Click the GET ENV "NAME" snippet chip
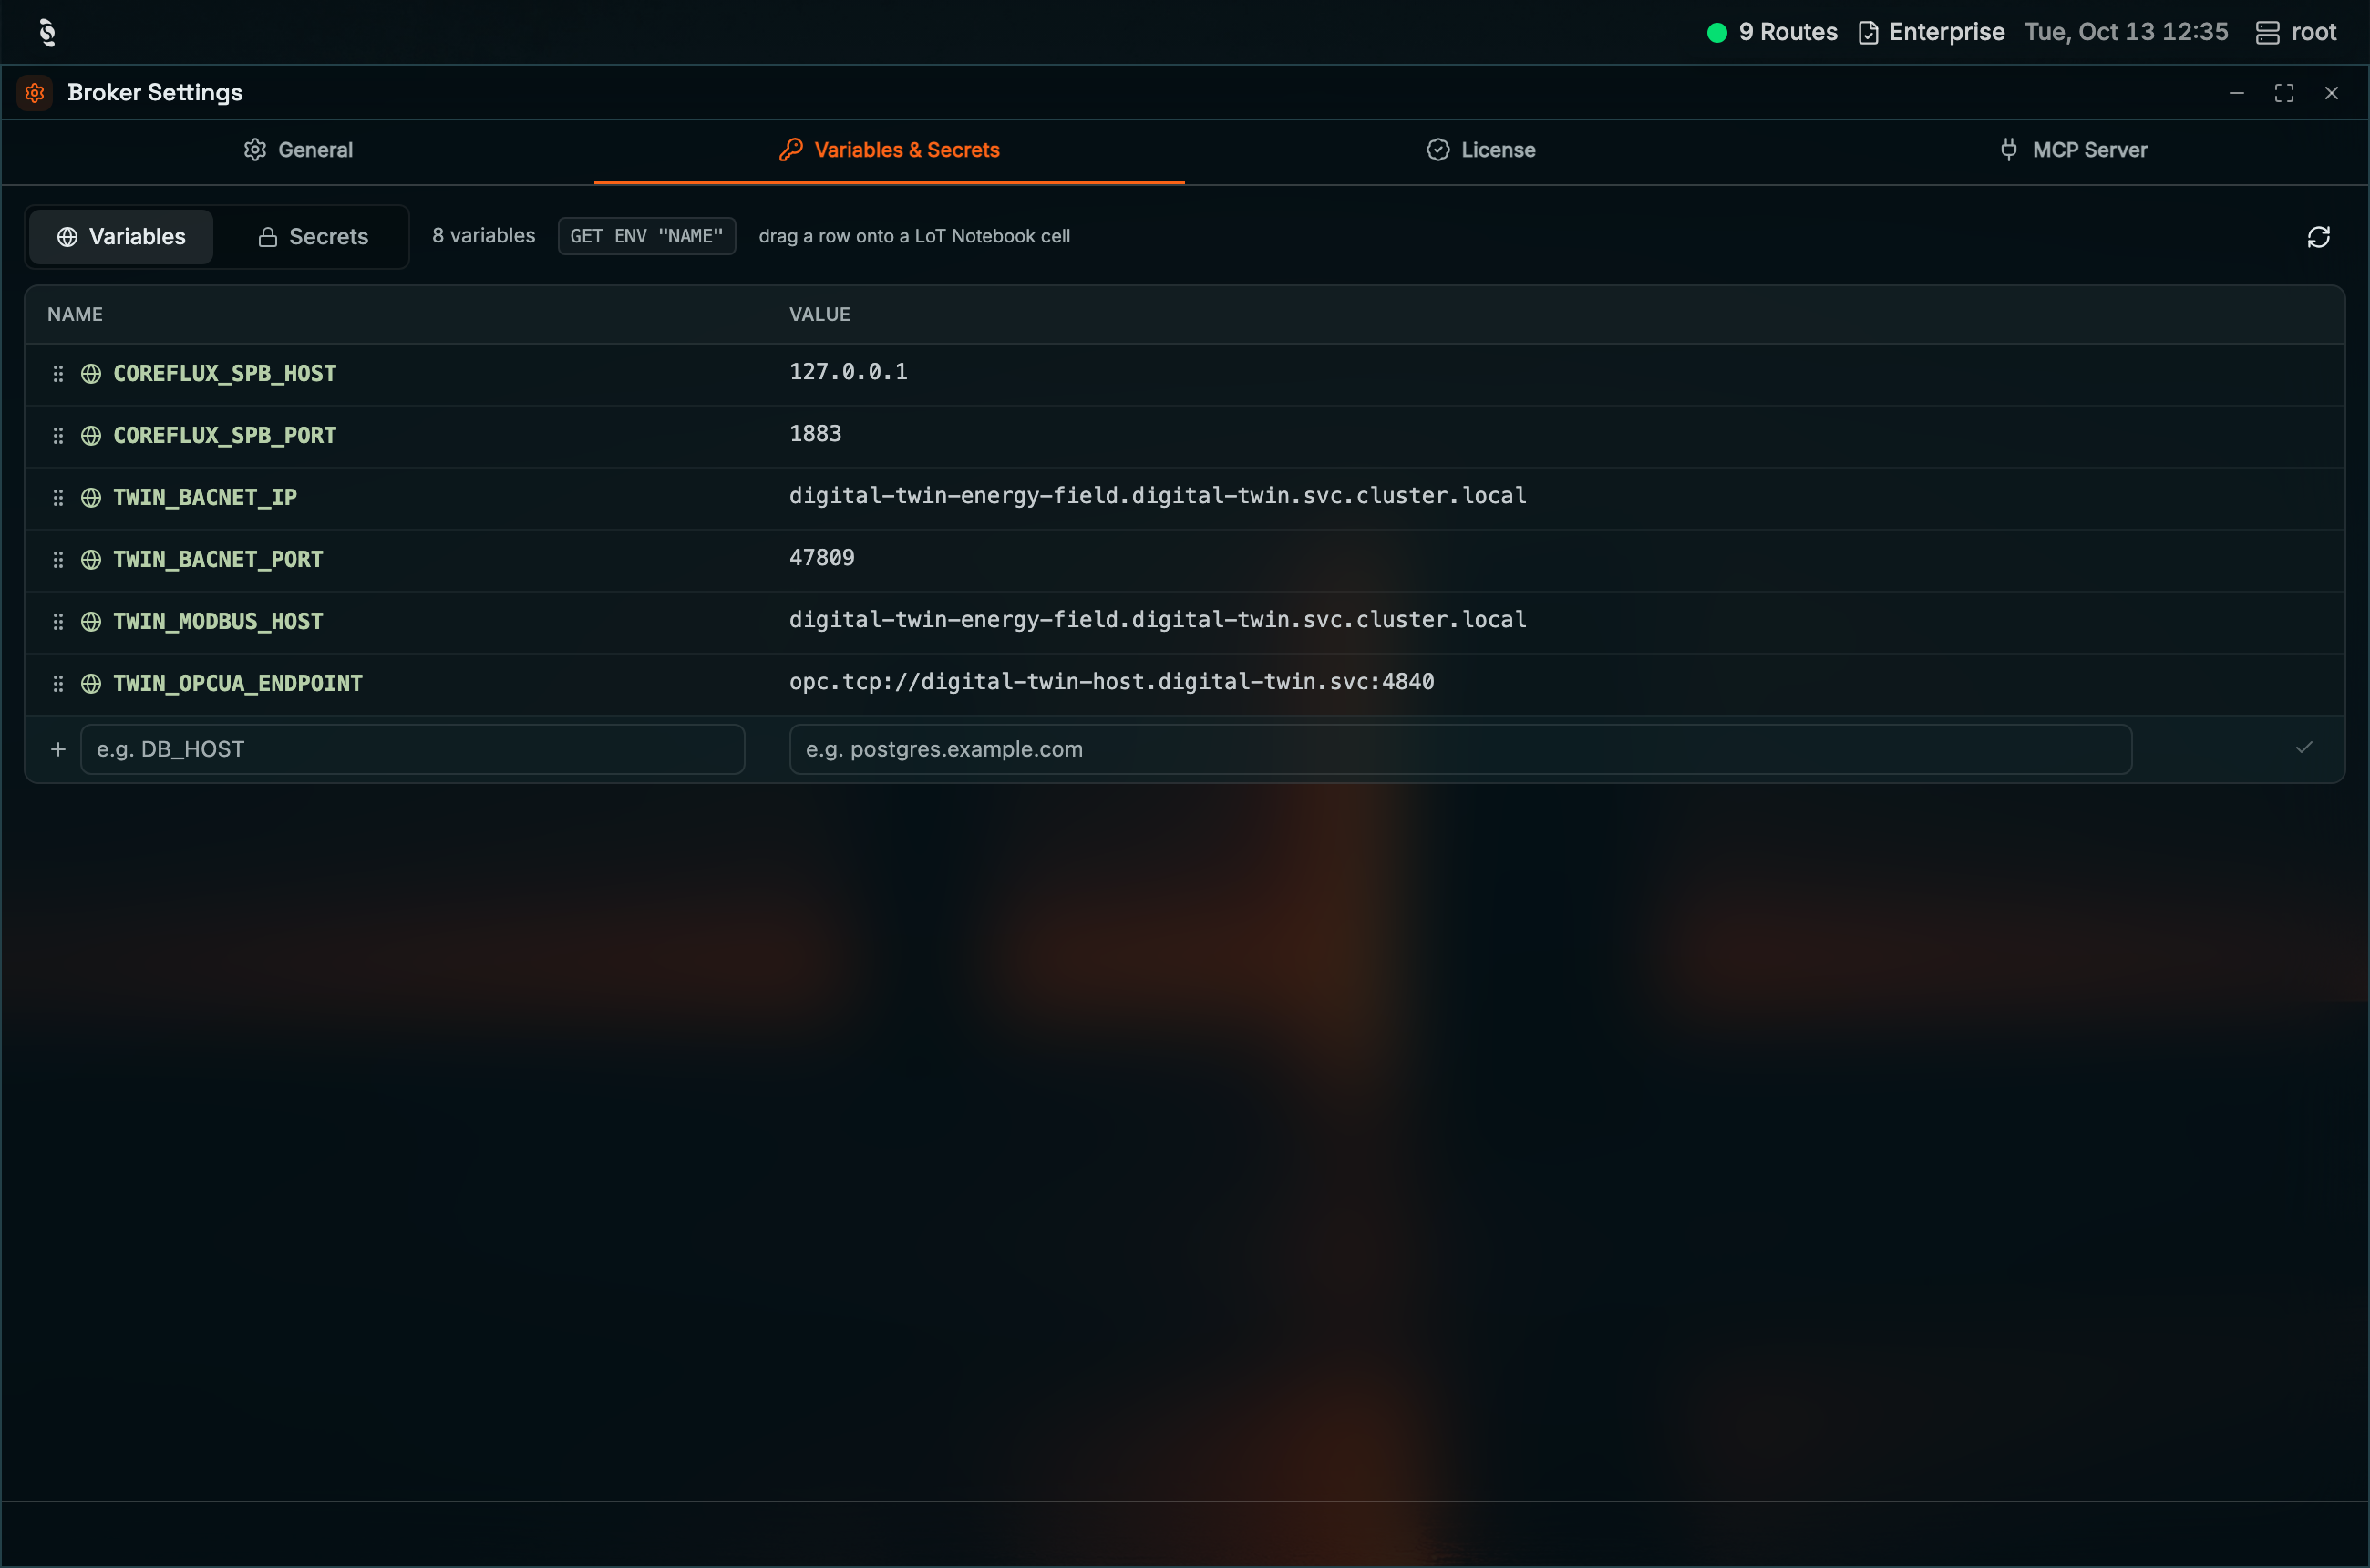The width and height of the screenshot is (2370, 1568). pyautogui.click(x=646, y=236)
